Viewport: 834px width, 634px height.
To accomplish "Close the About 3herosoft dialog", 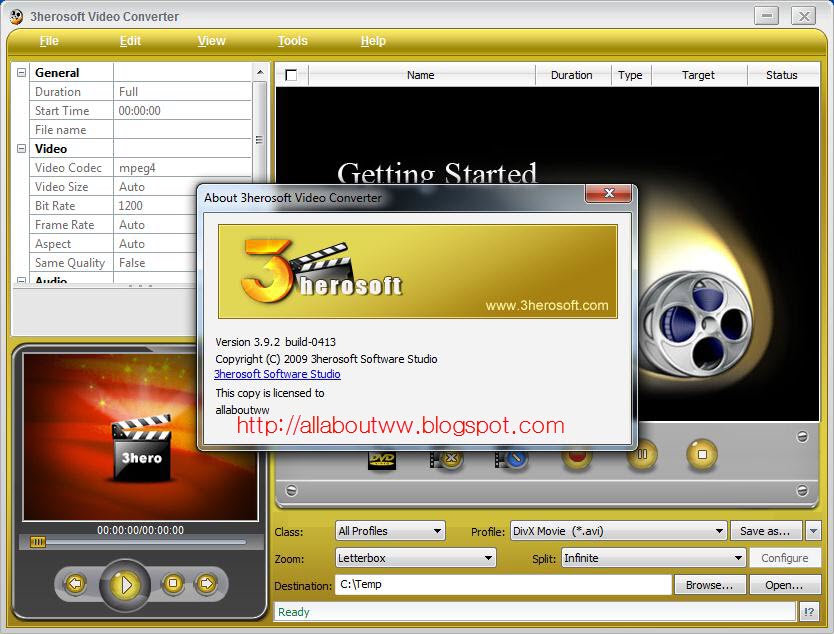I will point(608,193).
